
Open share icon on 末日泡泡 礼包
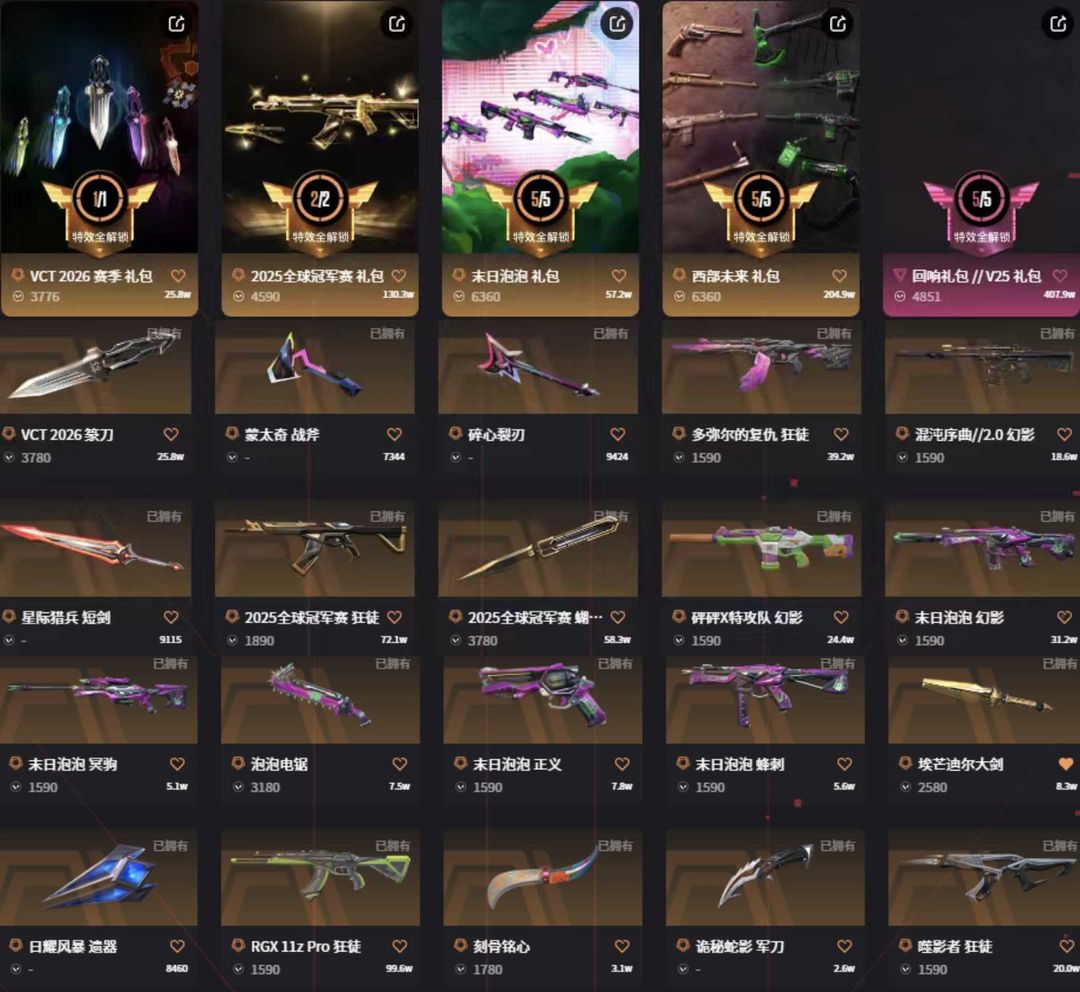tap(617, 24)
